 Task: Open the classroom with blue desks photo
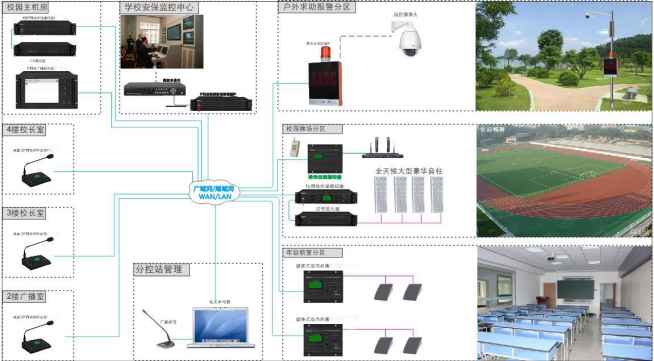click(x=565, y=303)
